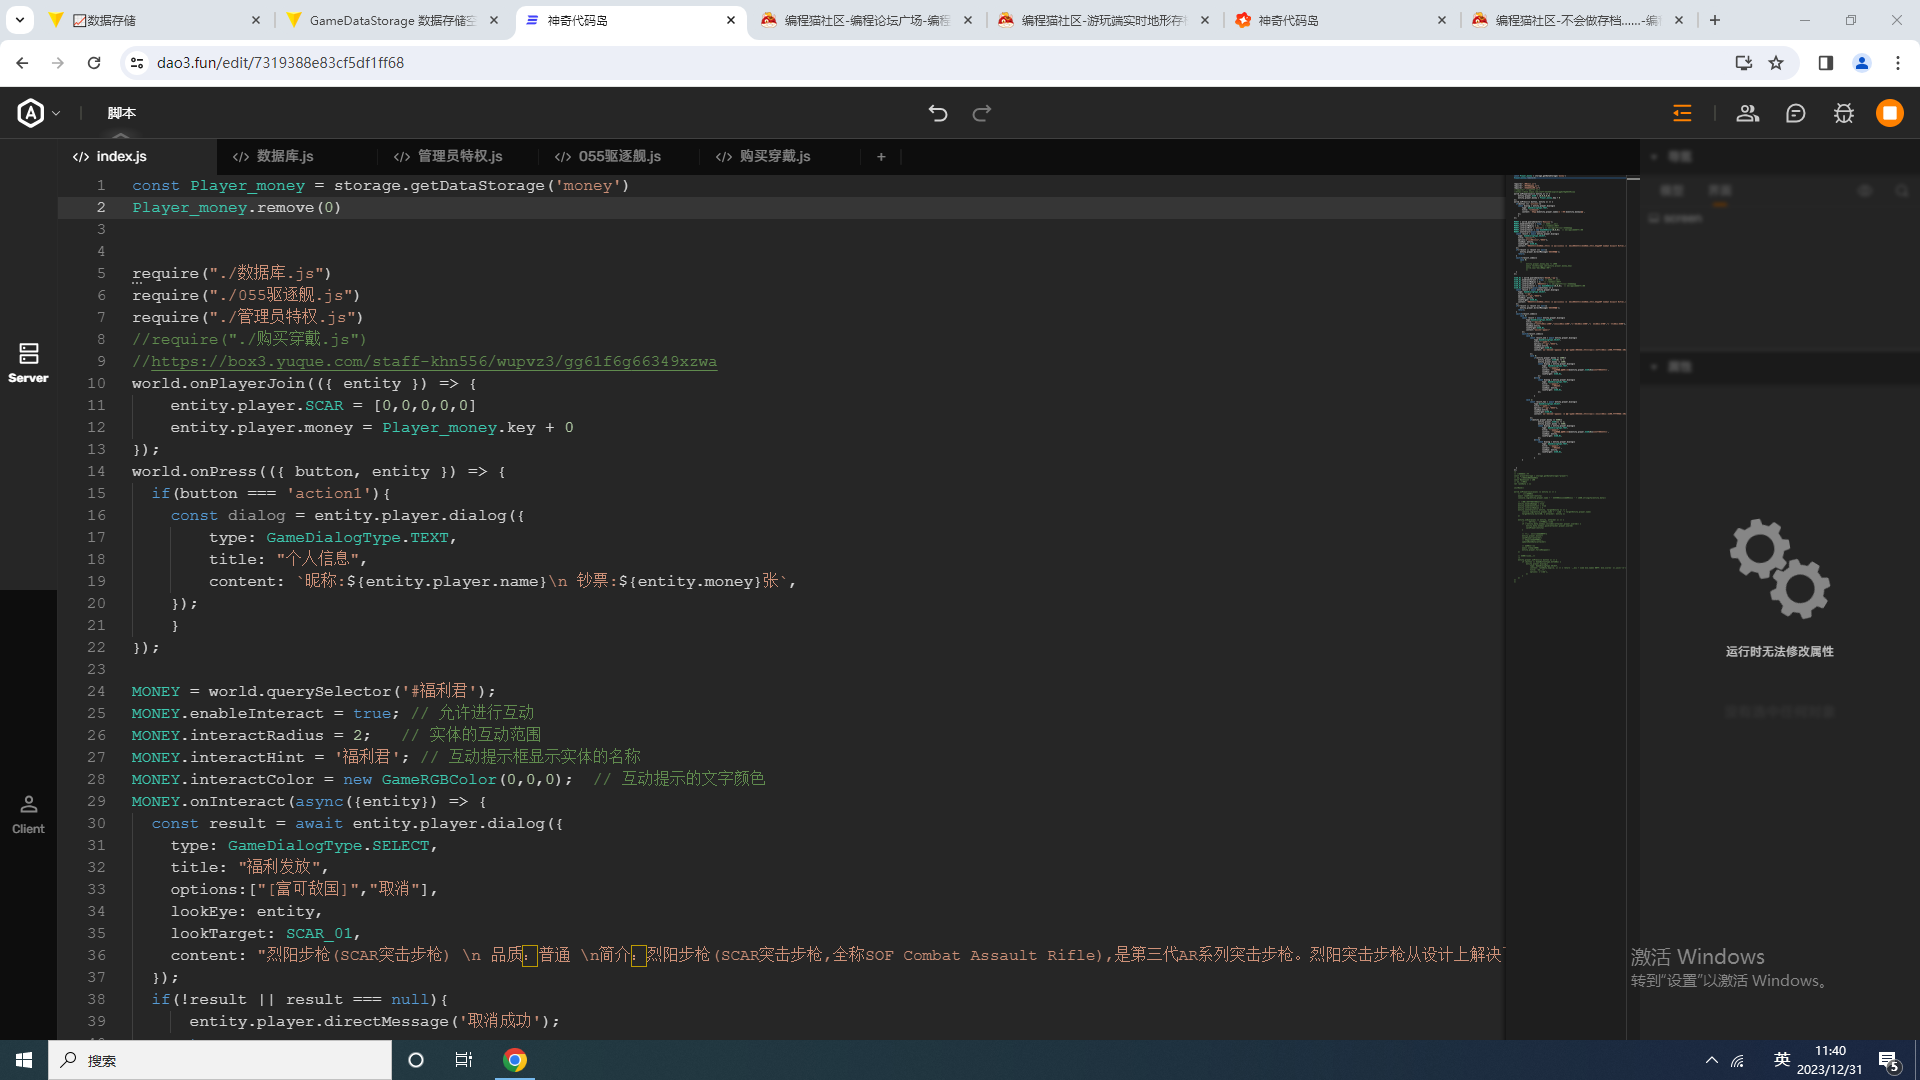Screen dimensions: 1920x1080
Task: Open the yuque.com link in line 9
Action: coord(434,361)
